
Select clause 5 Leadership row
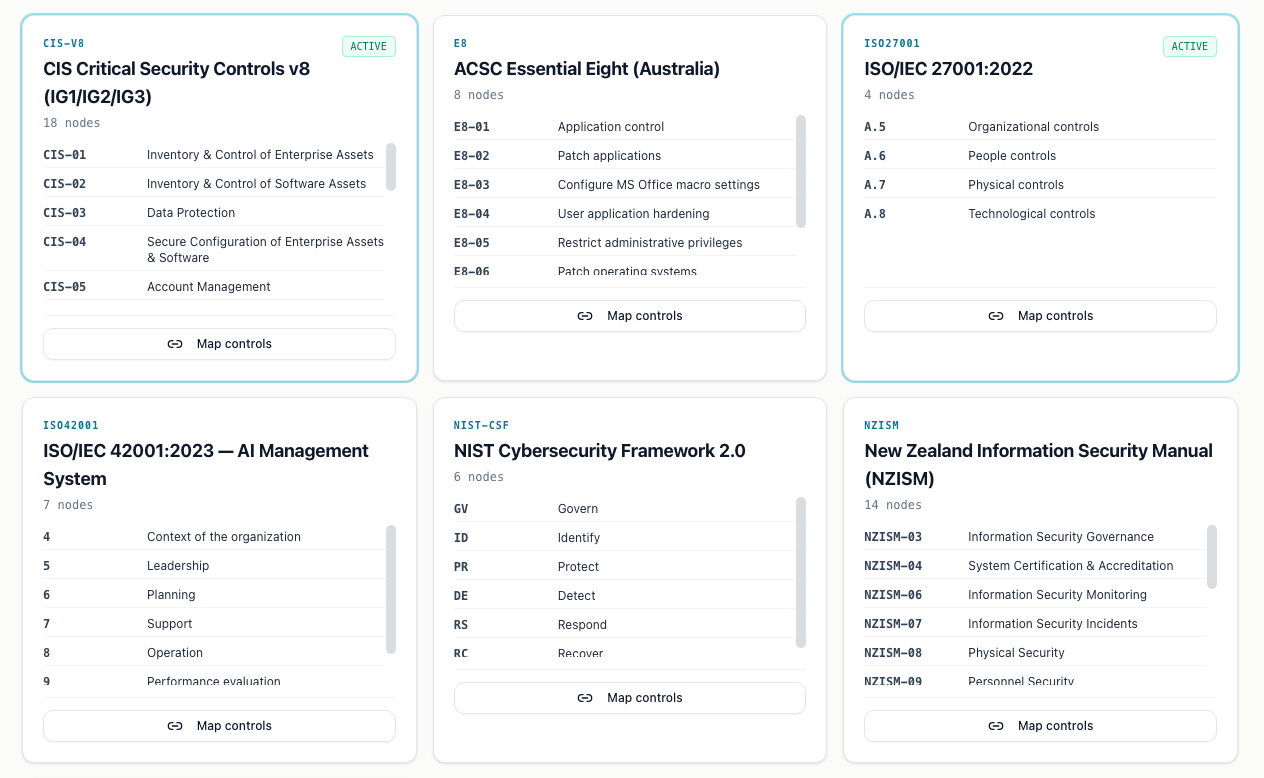[x=214, y=566]
